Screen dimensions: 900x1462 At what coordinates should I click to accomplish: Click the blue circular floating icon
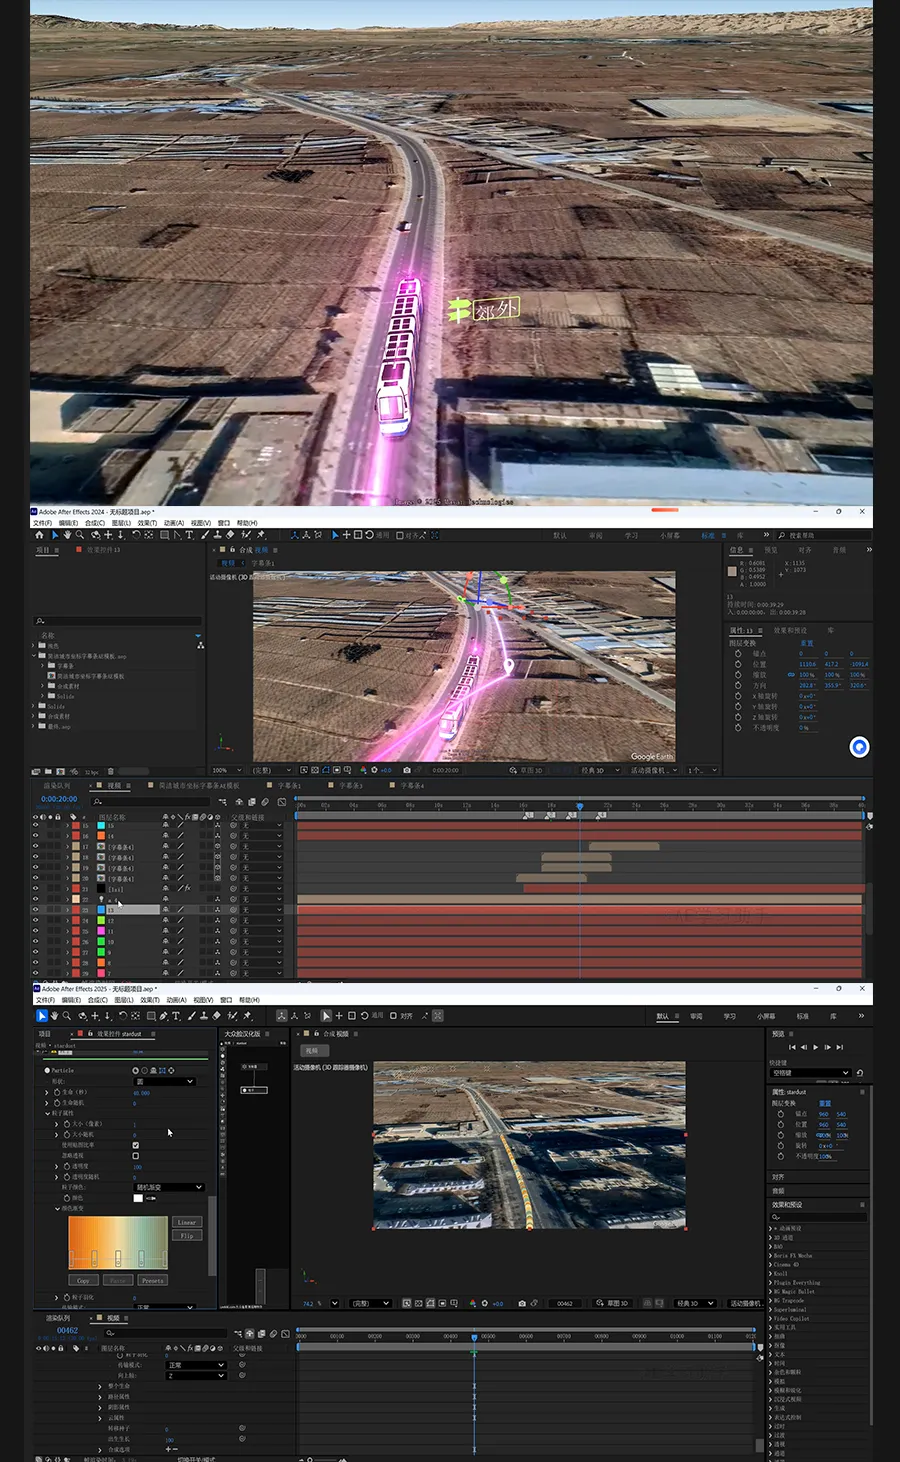(859, 747)
